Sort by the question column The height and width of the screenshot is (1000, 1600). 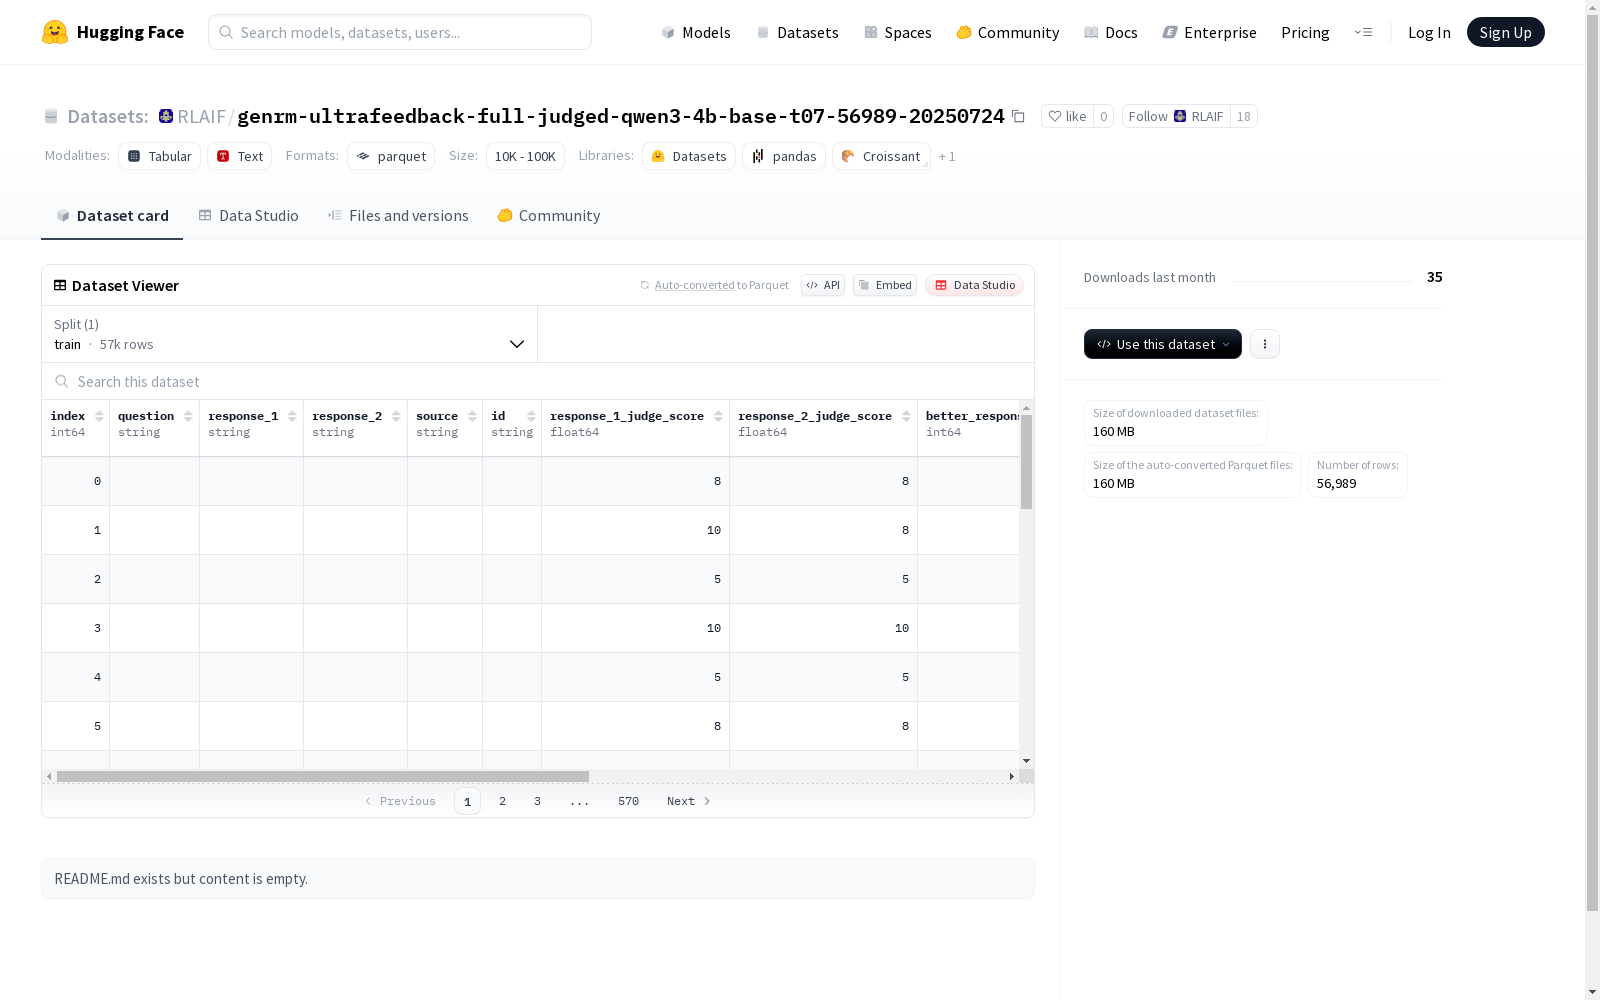click(x=188, y=416)
